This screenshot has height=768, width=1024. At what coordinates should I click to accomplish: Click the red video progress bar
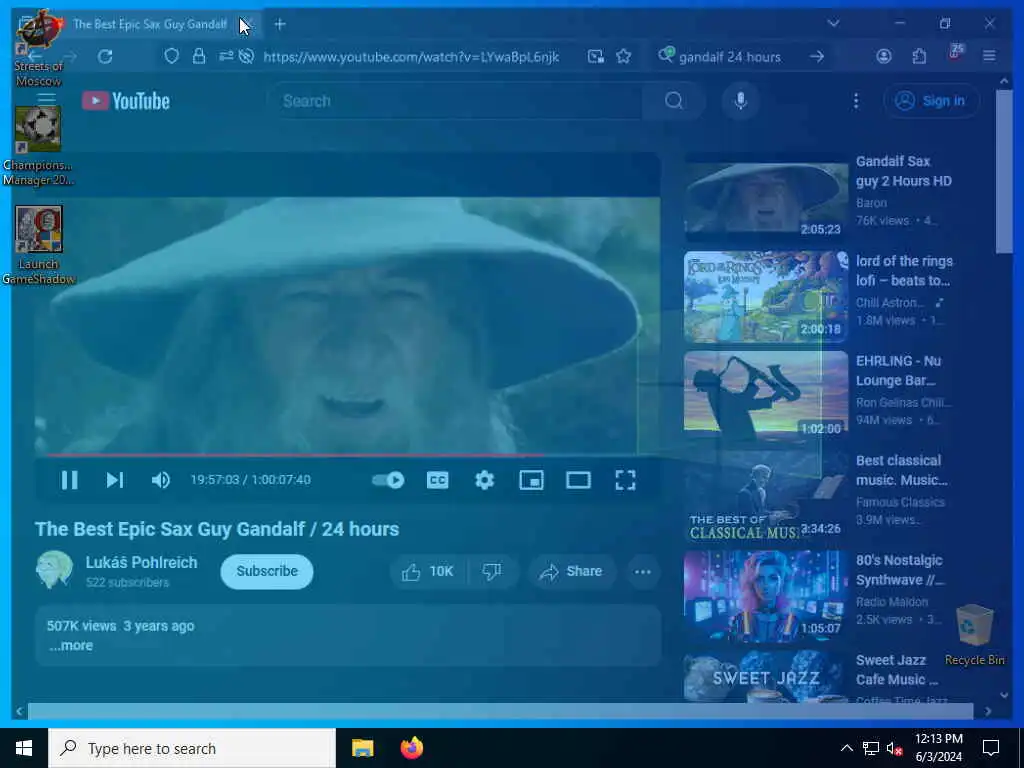tap(294, 455)
